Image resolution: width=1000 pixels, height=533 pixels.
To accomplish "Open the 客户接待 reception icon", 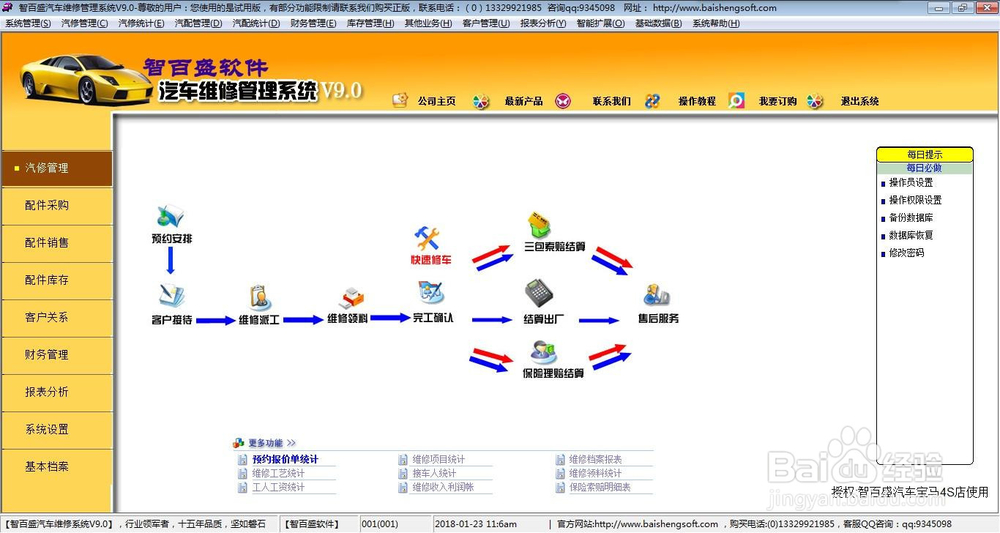I will coord(171,296).
